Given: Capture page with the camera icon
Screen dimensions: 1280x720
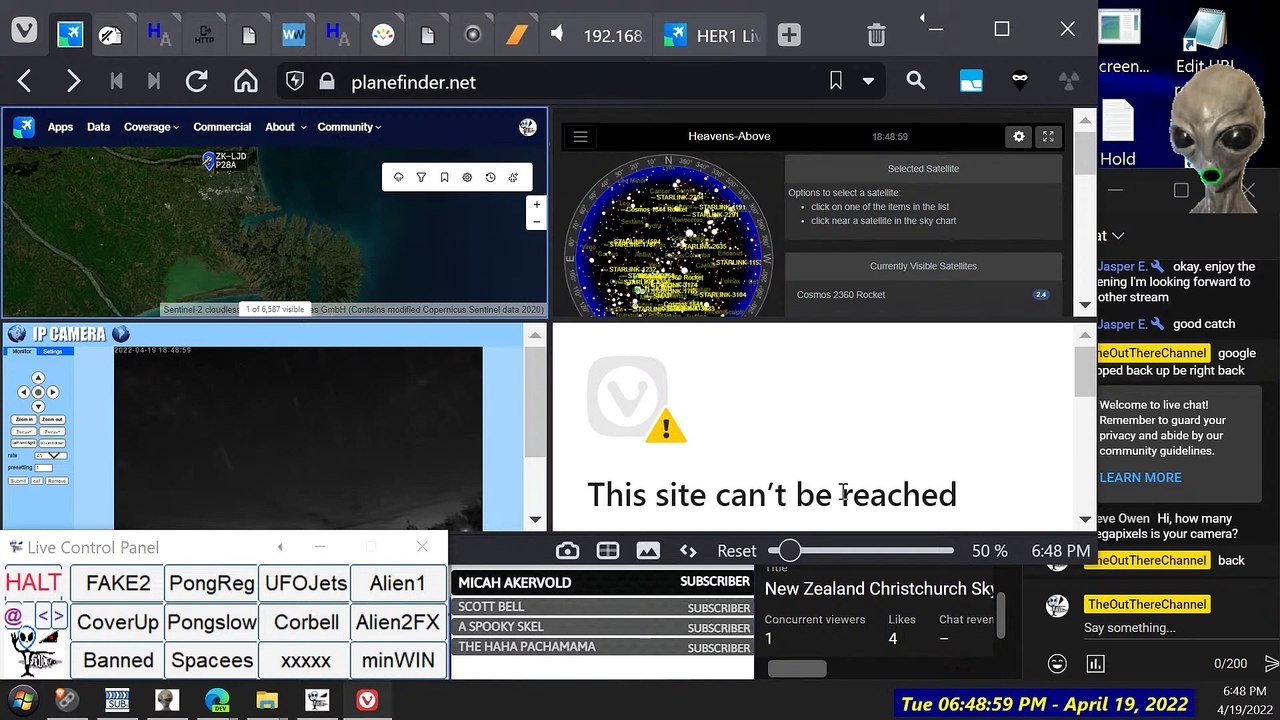Looking at the screenshot, I should click(567, 551).
